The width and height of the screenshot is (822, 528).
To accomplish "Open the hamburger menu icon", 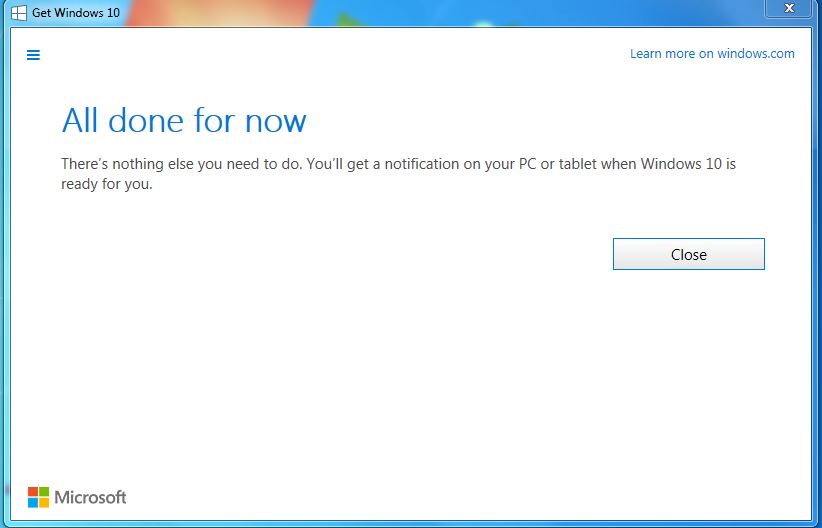I will coord(33,55).
